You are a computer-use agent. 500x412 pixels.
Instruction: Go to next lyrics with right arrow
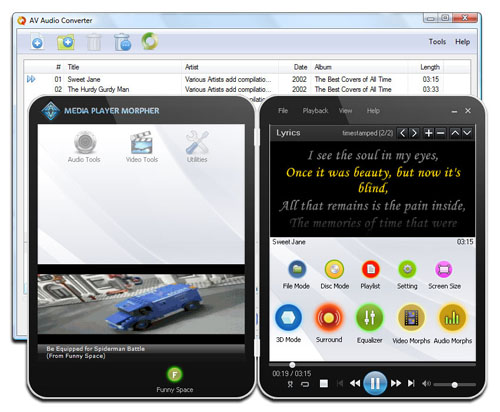click(x=414, y=133)
